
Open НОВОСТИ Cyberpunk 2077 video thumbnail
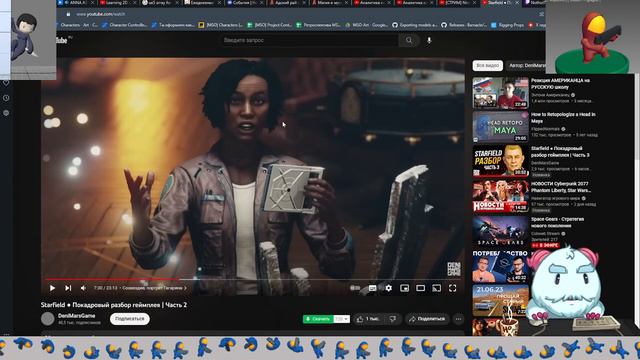point(500,196)
